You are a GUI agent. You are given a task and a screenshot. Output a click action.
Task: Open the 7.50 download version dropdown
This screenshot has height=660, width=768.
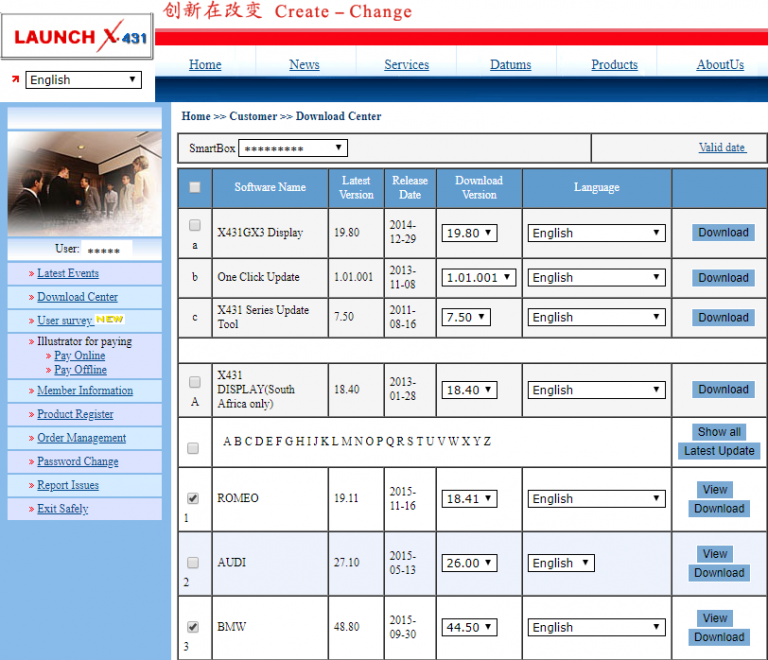[466, 317]
